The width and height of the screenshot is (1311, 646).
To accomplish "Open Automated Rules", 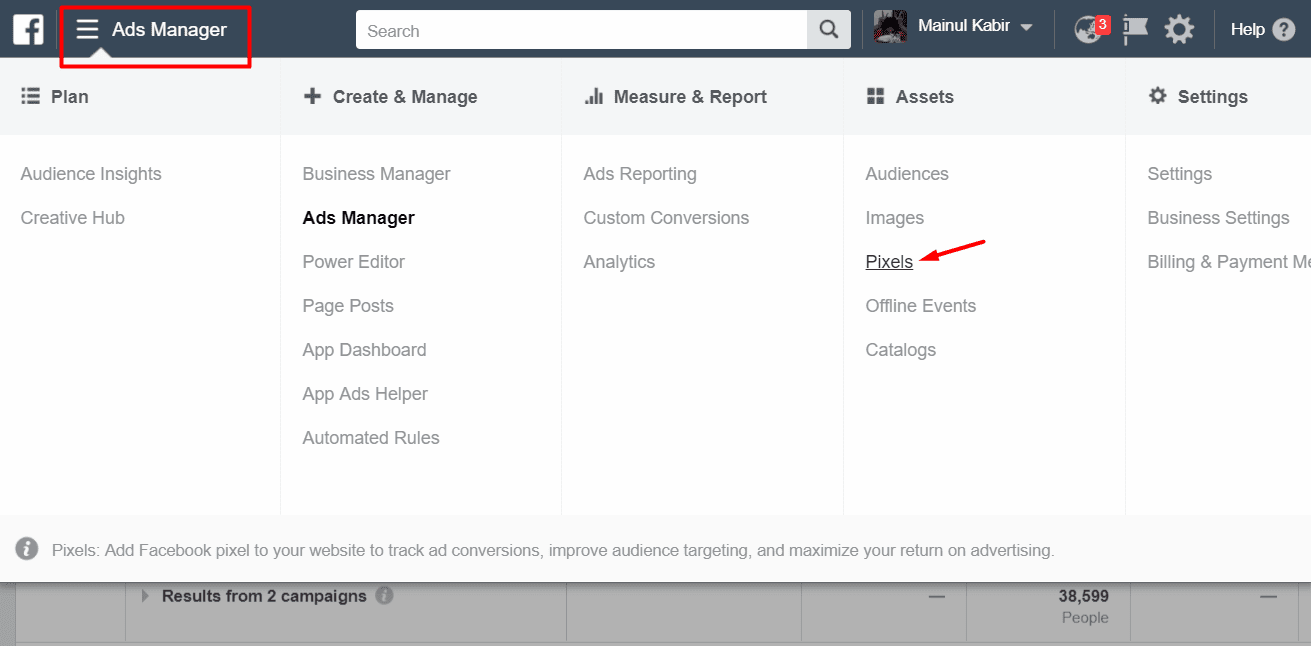I will (371, 438).
